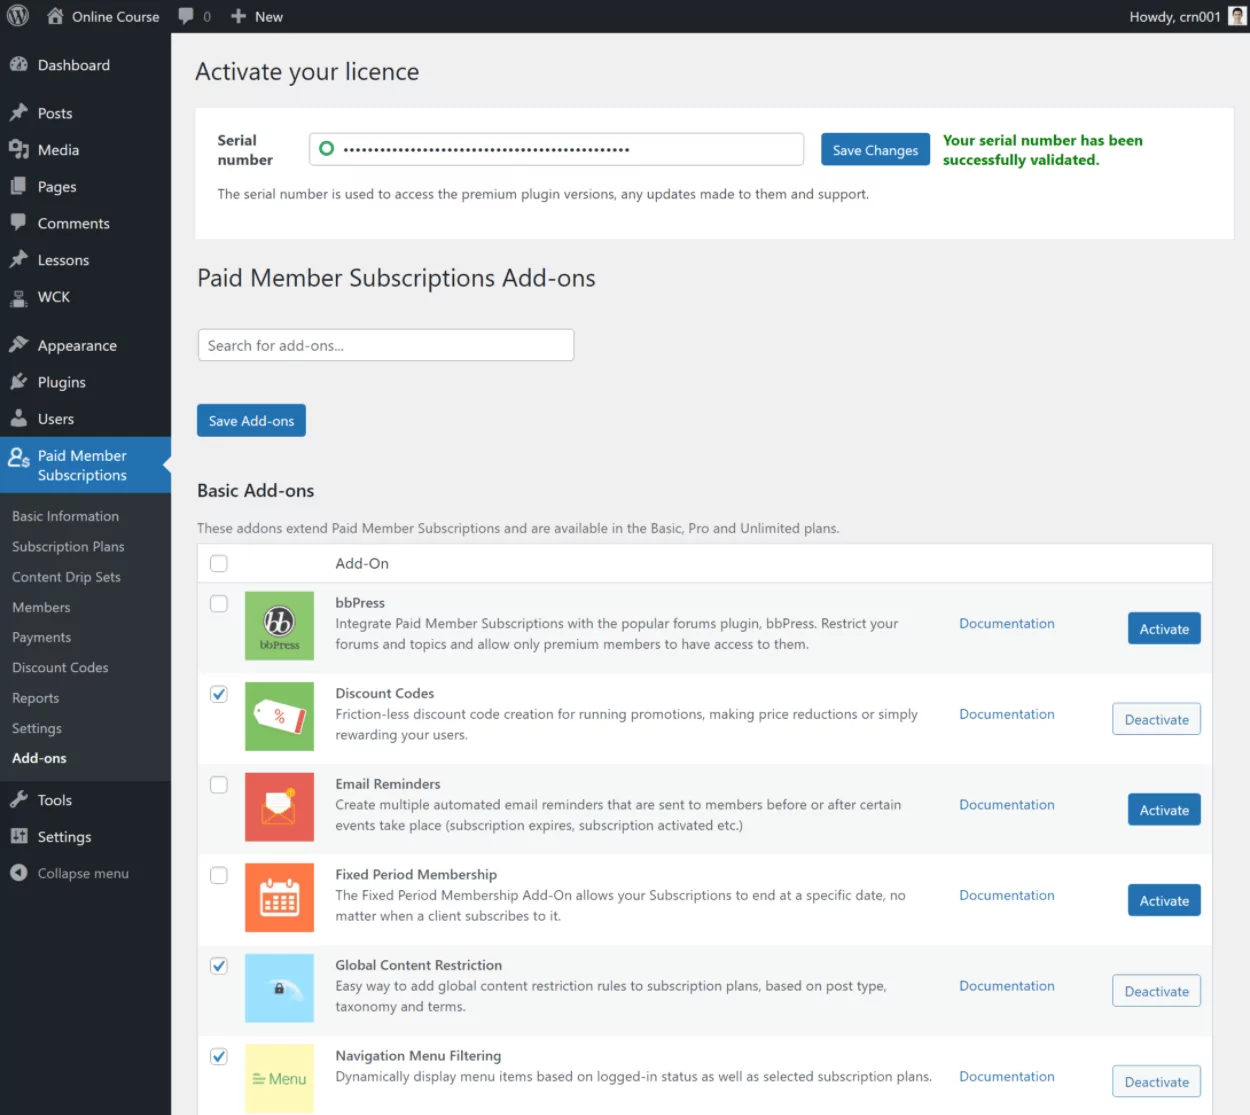Open bbPress Documentation link
The width and height of the screenshot is (1250, 1115).
(1007, 623)
